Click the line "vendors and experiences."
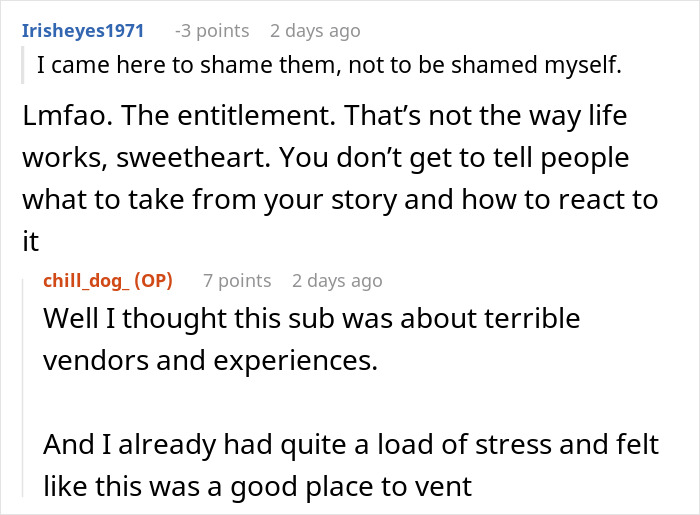 pos(210,359)
